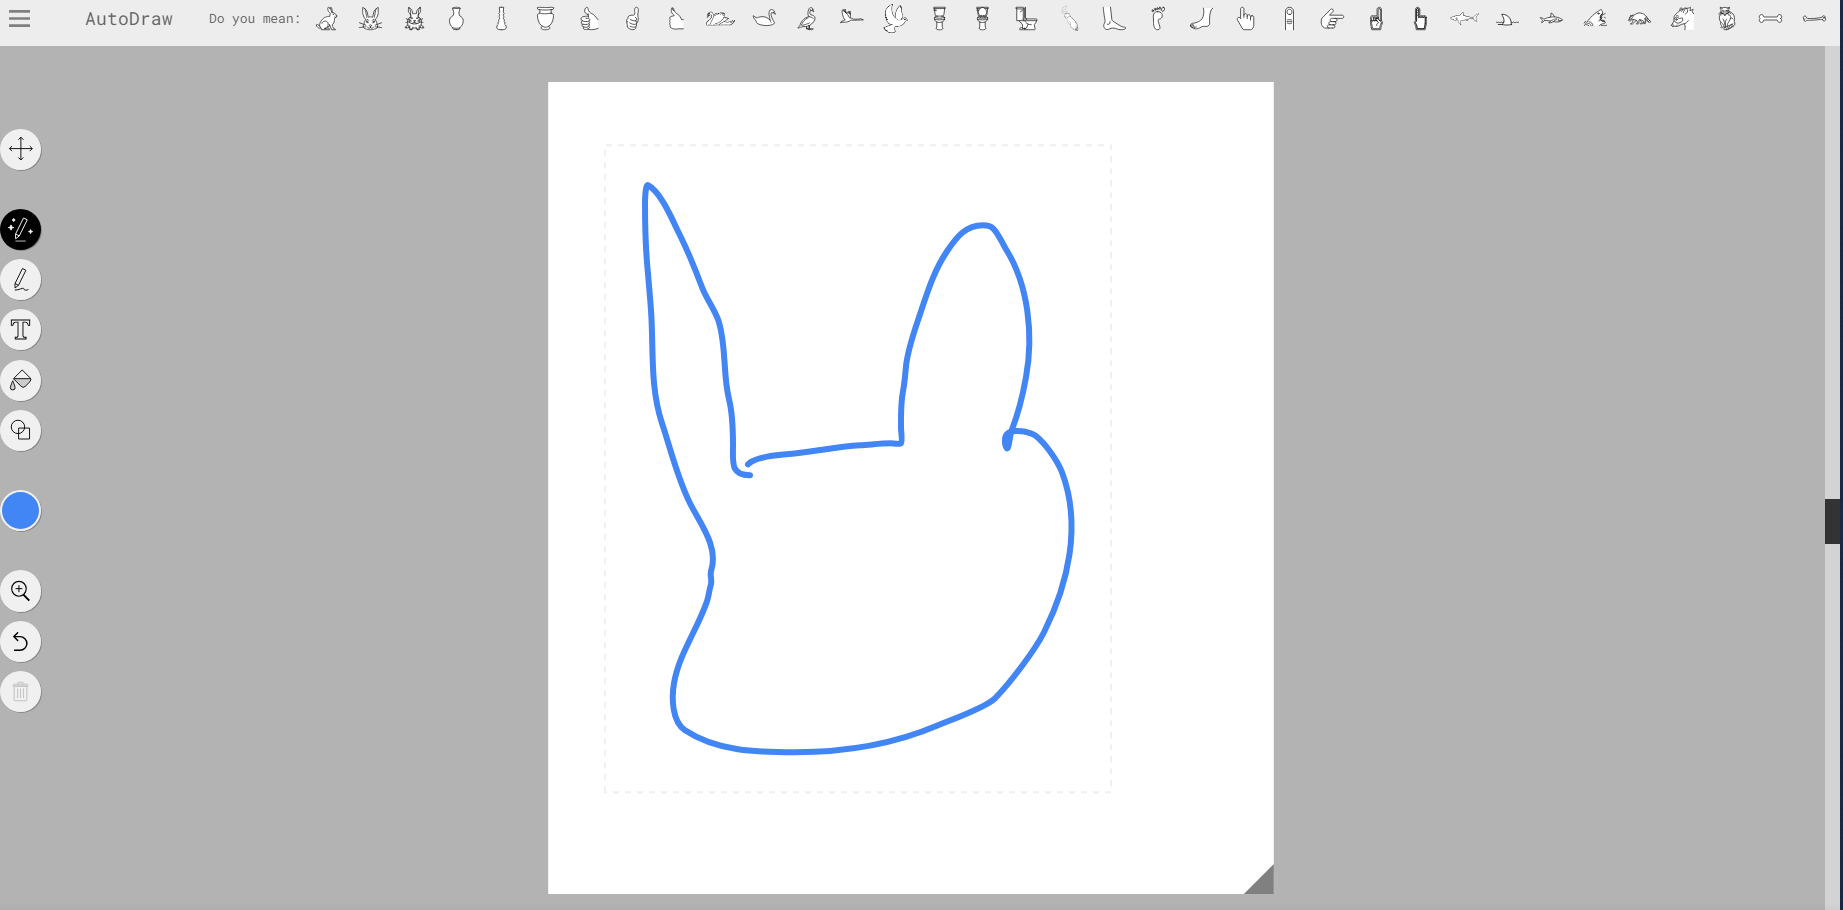The width and height of the screenshot is (1843, 910).
Task: Choose the wide urn suggestion
Action: [545, 19]
